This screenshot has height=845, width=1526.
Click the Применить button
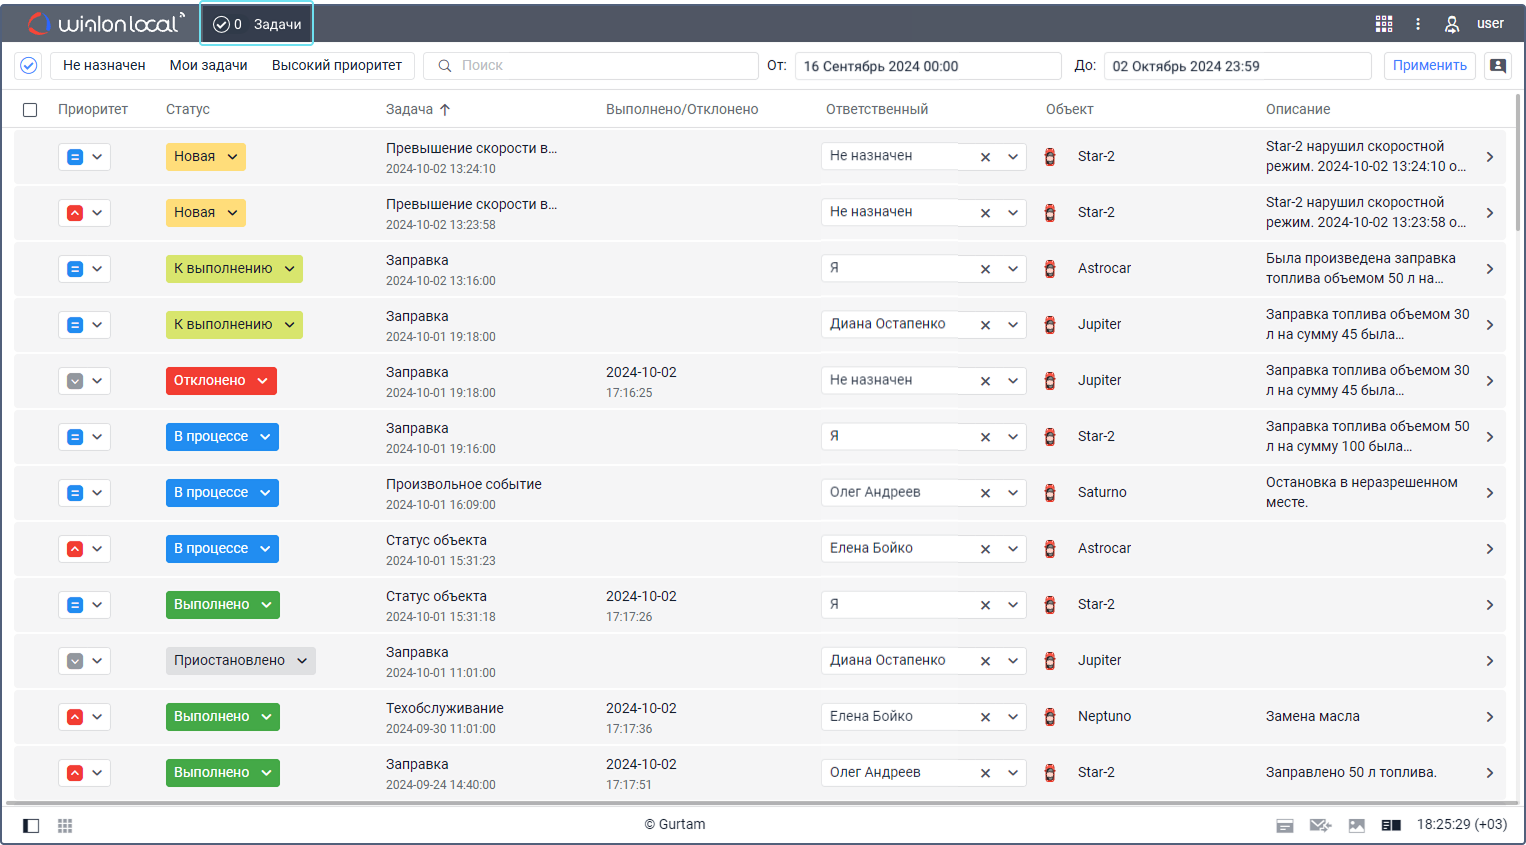(1430, 65)
